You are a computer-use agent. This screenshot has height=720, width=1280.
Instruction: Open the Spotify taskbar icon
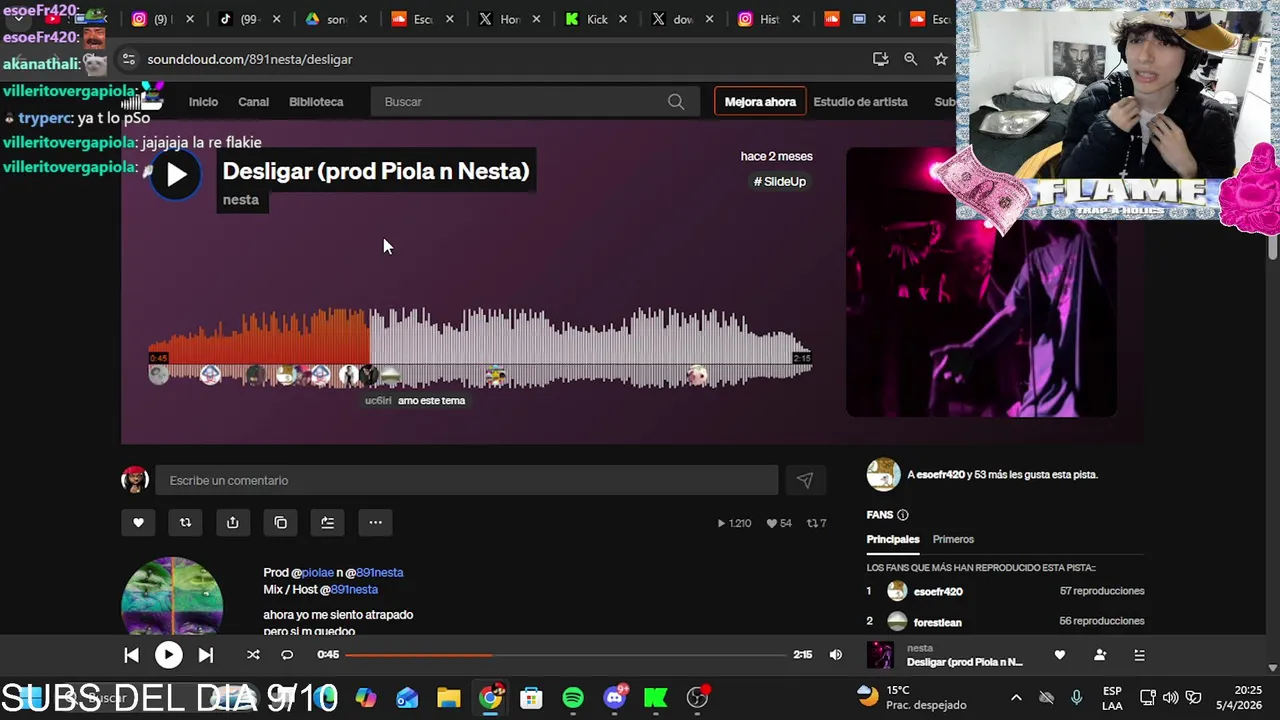point(573,698)
